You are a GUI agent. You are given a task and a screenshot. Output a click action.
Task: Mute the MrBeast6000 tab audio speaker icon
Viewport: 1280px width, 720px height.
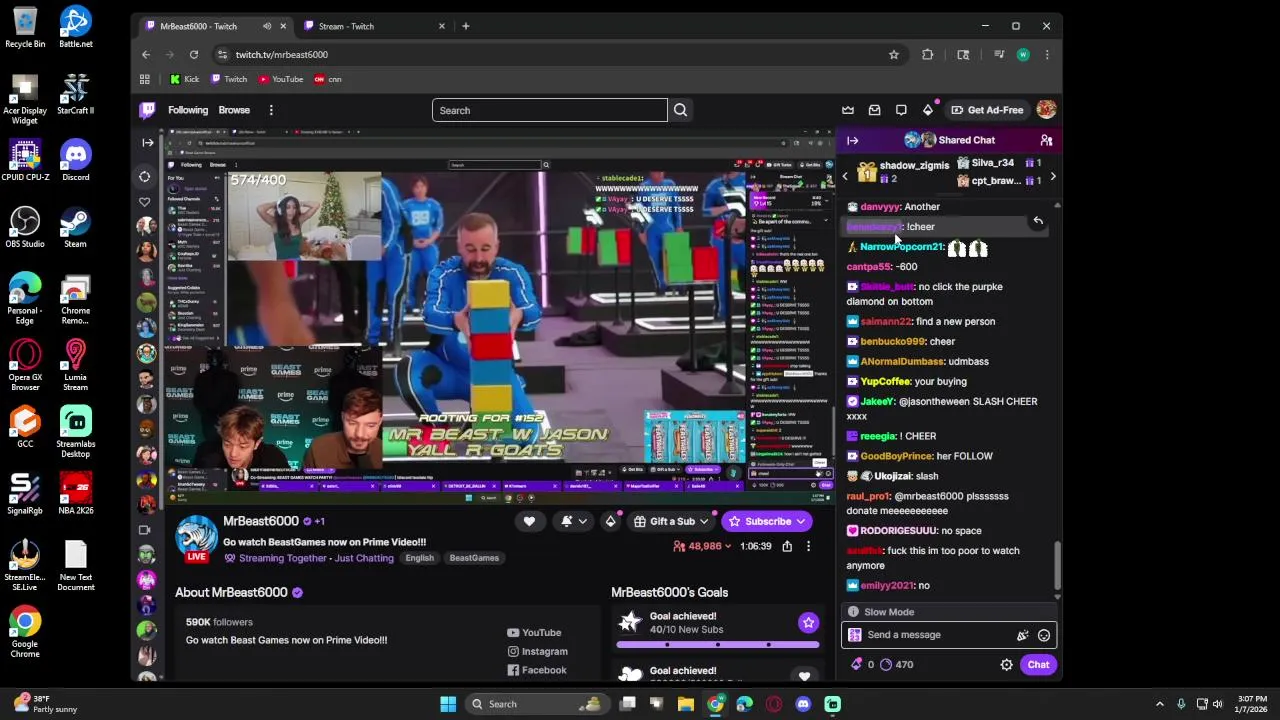(267, 26)
